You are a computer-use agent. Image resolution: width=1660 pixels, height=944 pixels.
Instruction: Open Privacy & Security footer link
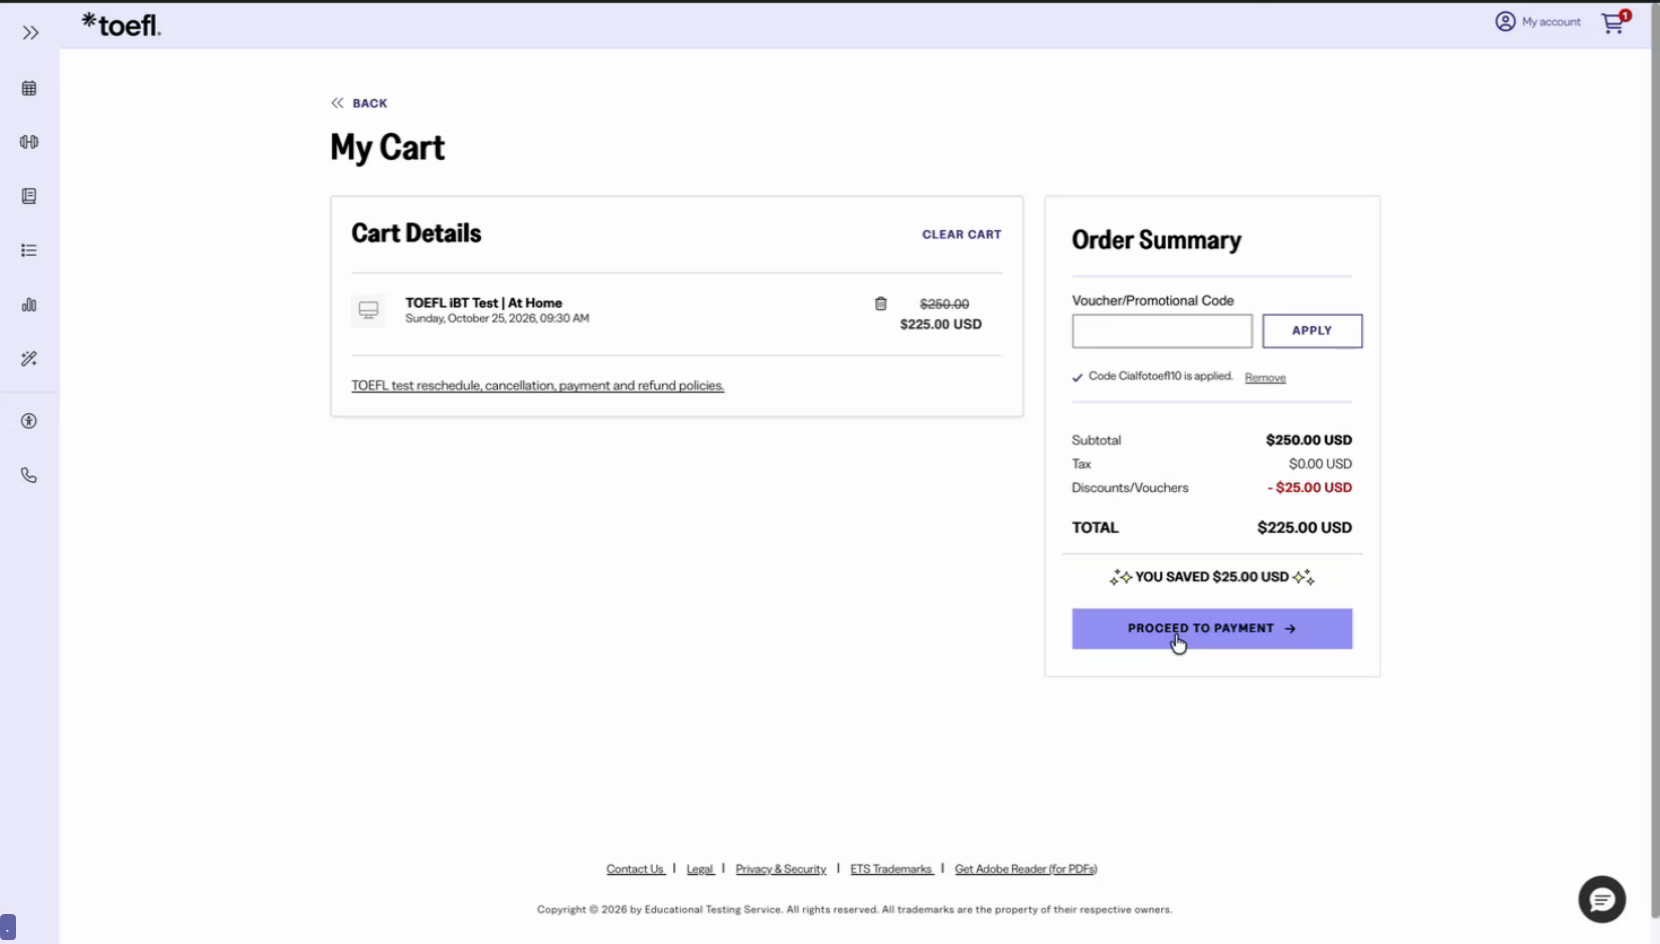(781, 869)
